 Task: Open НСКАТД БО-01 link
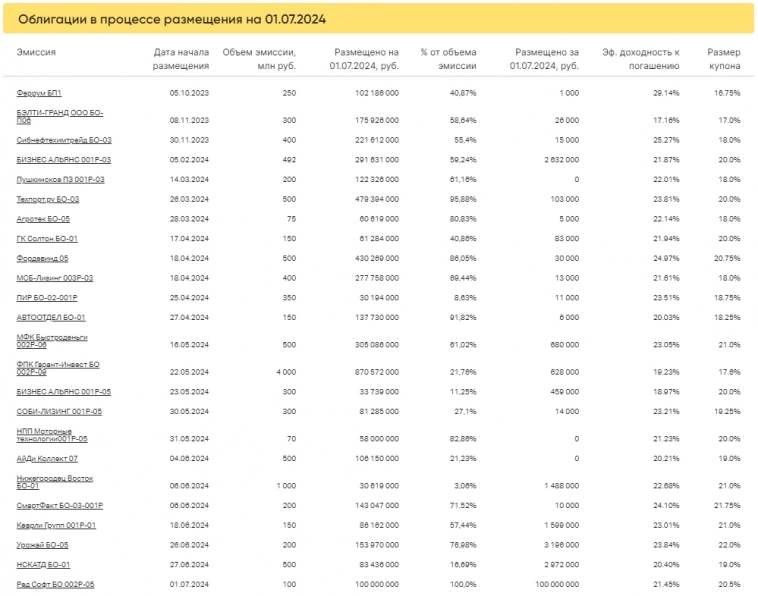(x=43, y=565)
